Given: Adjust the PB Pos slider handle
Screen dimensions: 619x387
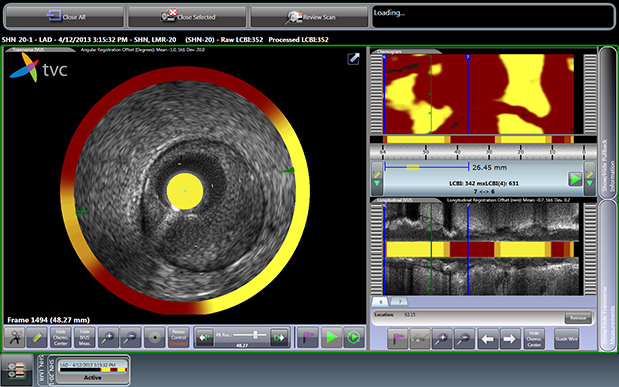Looking at the screenshot, I should (255, 335).
